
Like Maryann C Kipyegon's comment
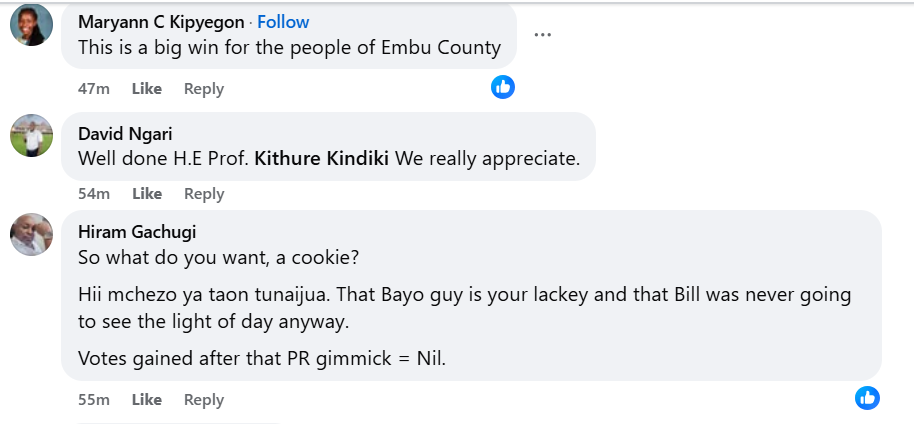pyautogui.click(x=147, y=89)
